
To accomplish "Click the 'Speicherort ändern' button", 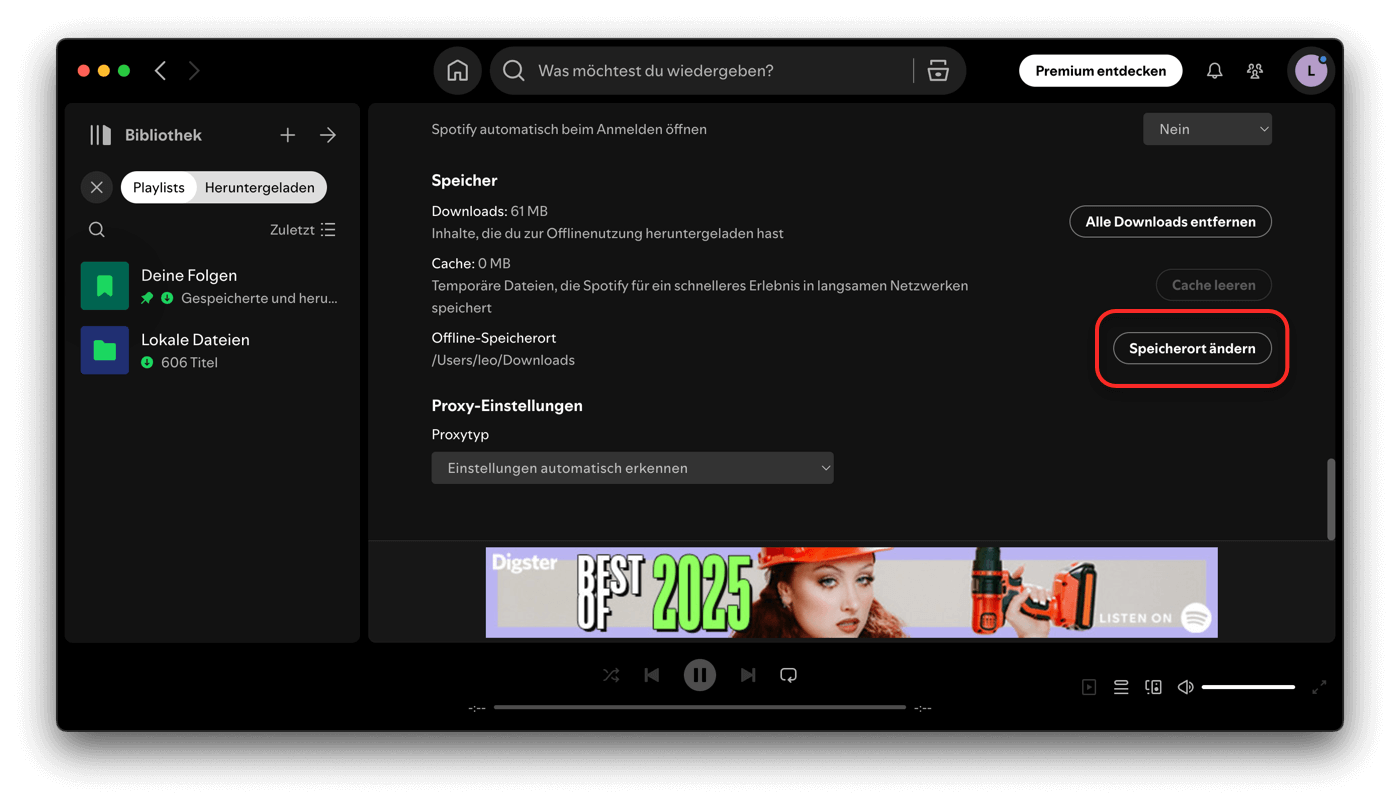I will (x=1192, y=348).
